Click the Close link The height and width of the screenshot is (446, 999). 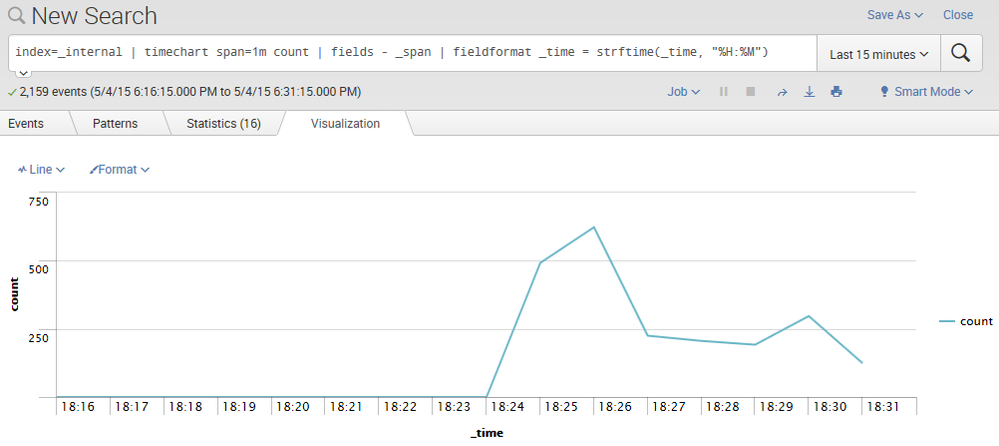point(957,15)
